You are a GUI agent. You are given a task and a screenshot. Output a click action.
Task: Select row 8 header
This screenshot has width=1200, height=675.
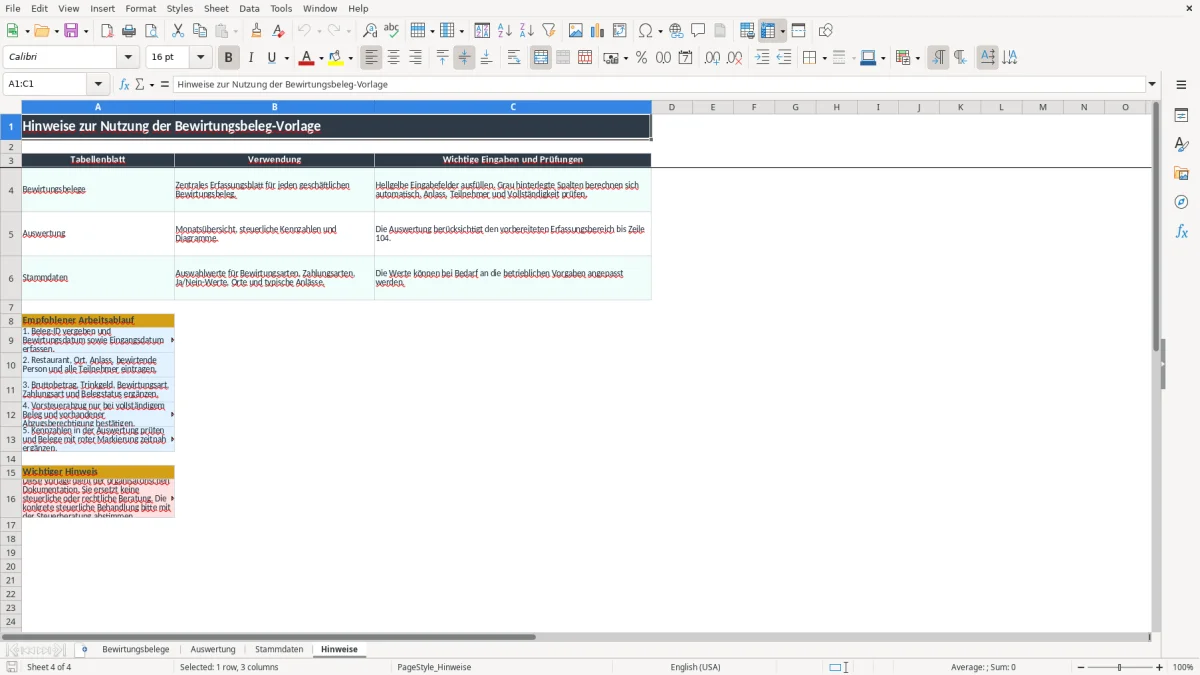[11, 320]
